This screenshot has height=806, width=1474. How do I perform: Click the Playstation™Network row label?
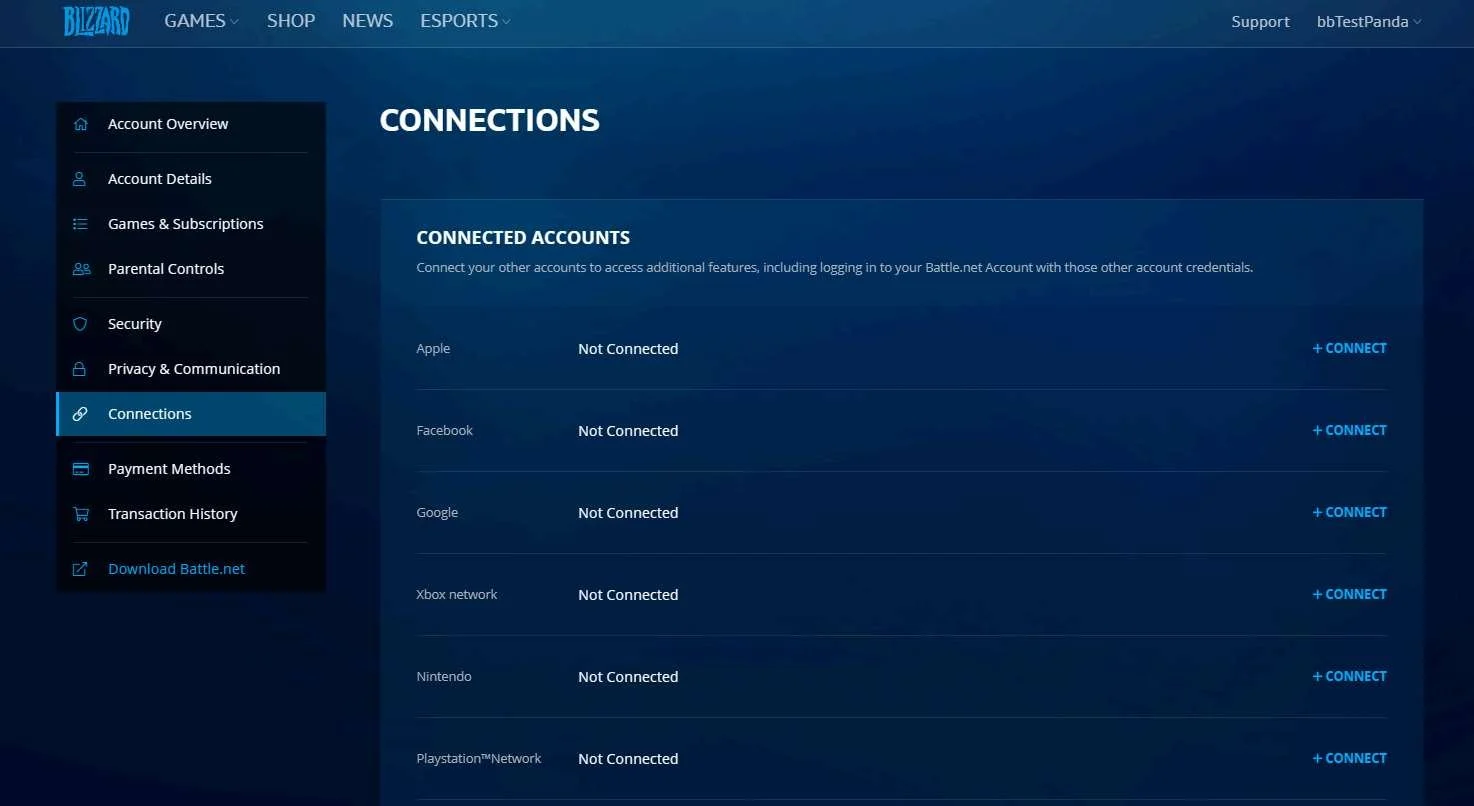479,759
